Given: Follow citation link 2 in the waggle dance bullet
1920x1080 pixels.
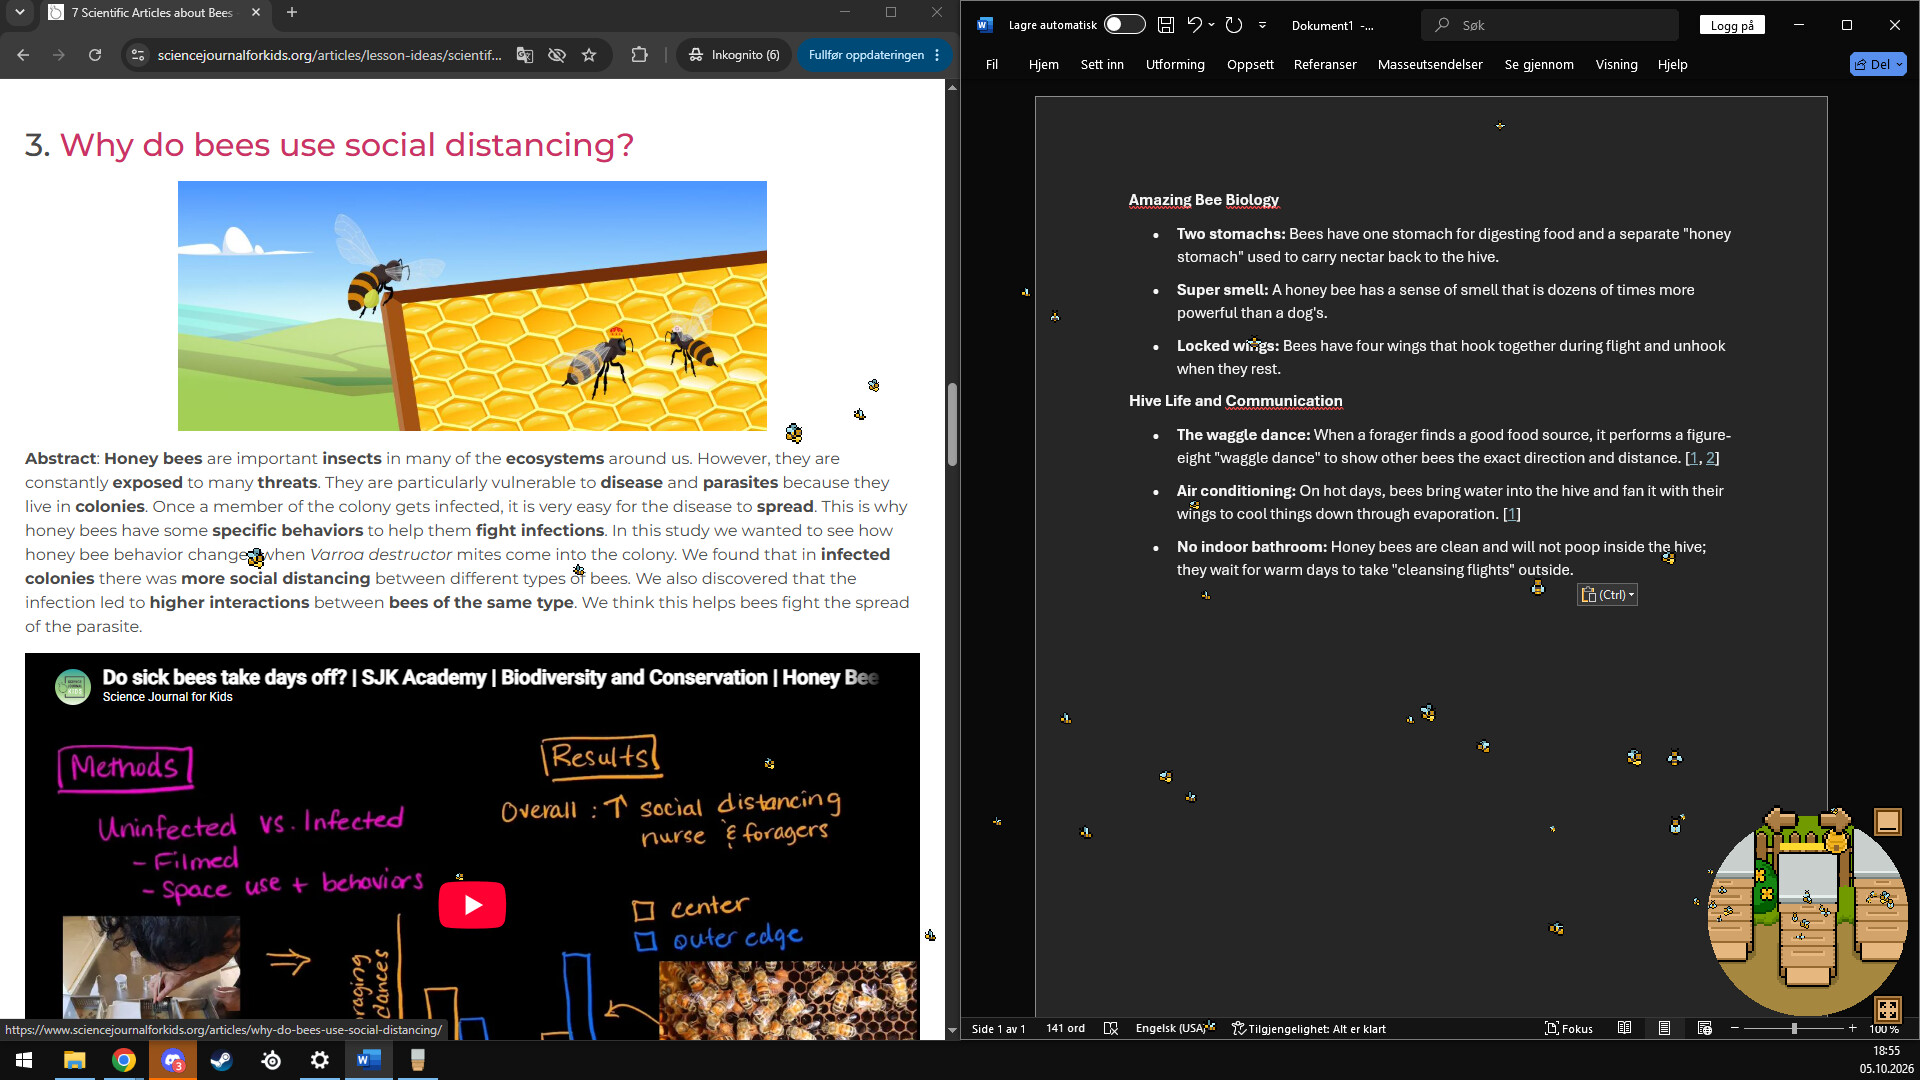Looking at the screenshot, I should coord(1710,458).
